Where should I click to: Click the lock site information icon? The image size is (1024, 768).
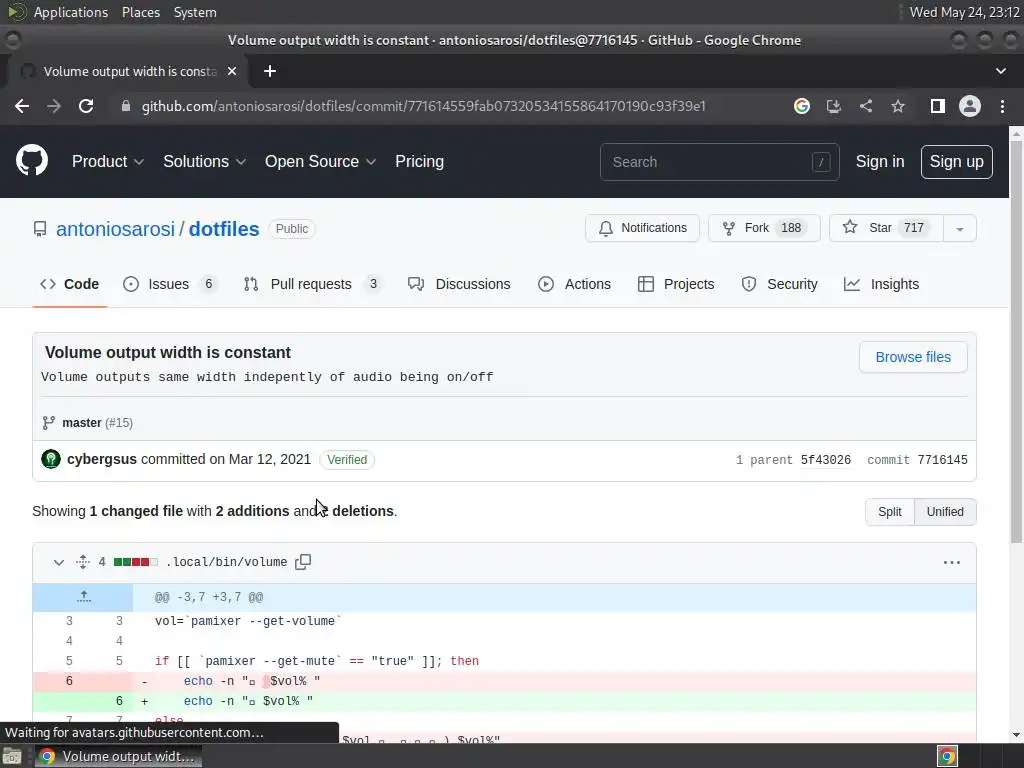click(126, 106)
